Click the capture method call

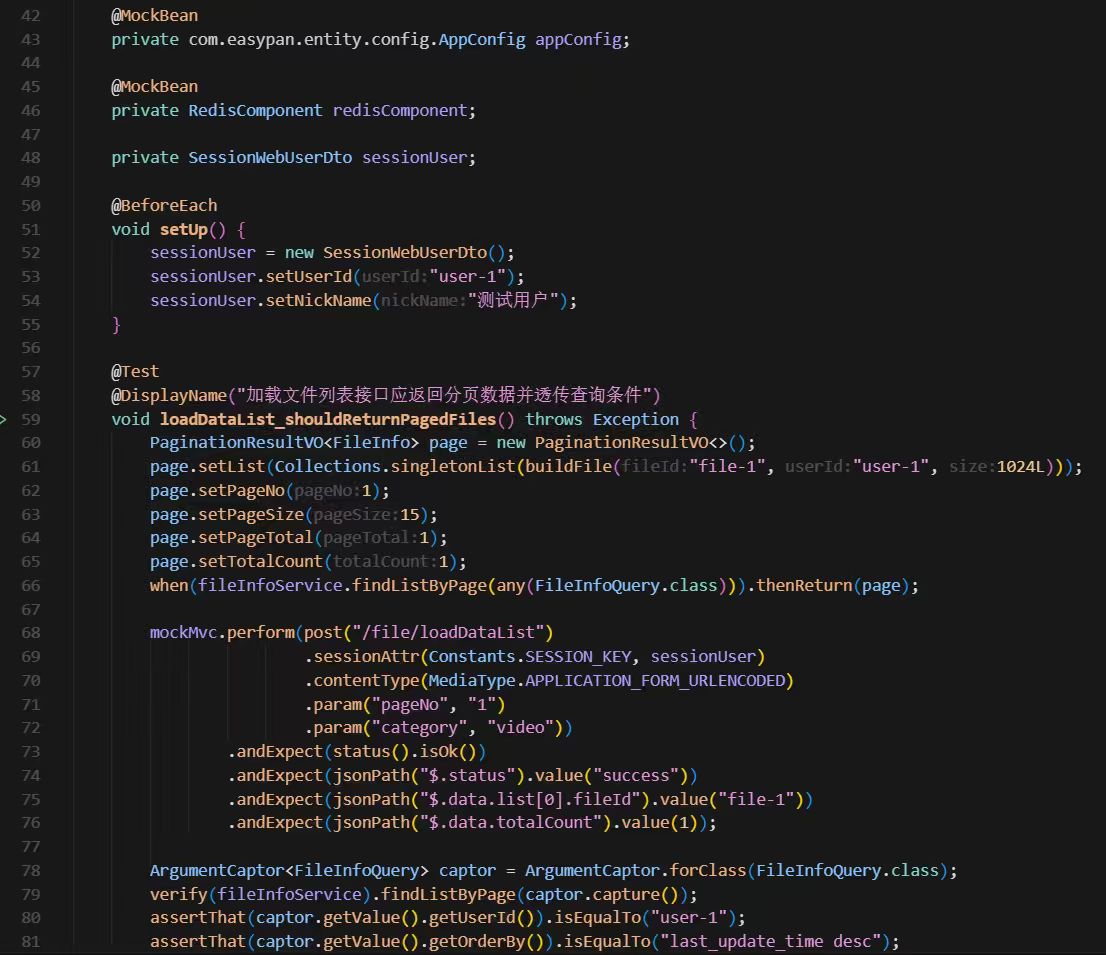pos(626,895)
